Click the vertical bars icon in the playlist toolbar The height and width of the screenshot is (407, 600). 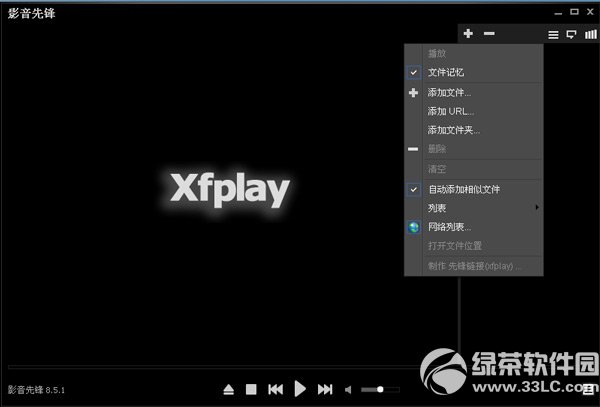click(x=589, y=35)
